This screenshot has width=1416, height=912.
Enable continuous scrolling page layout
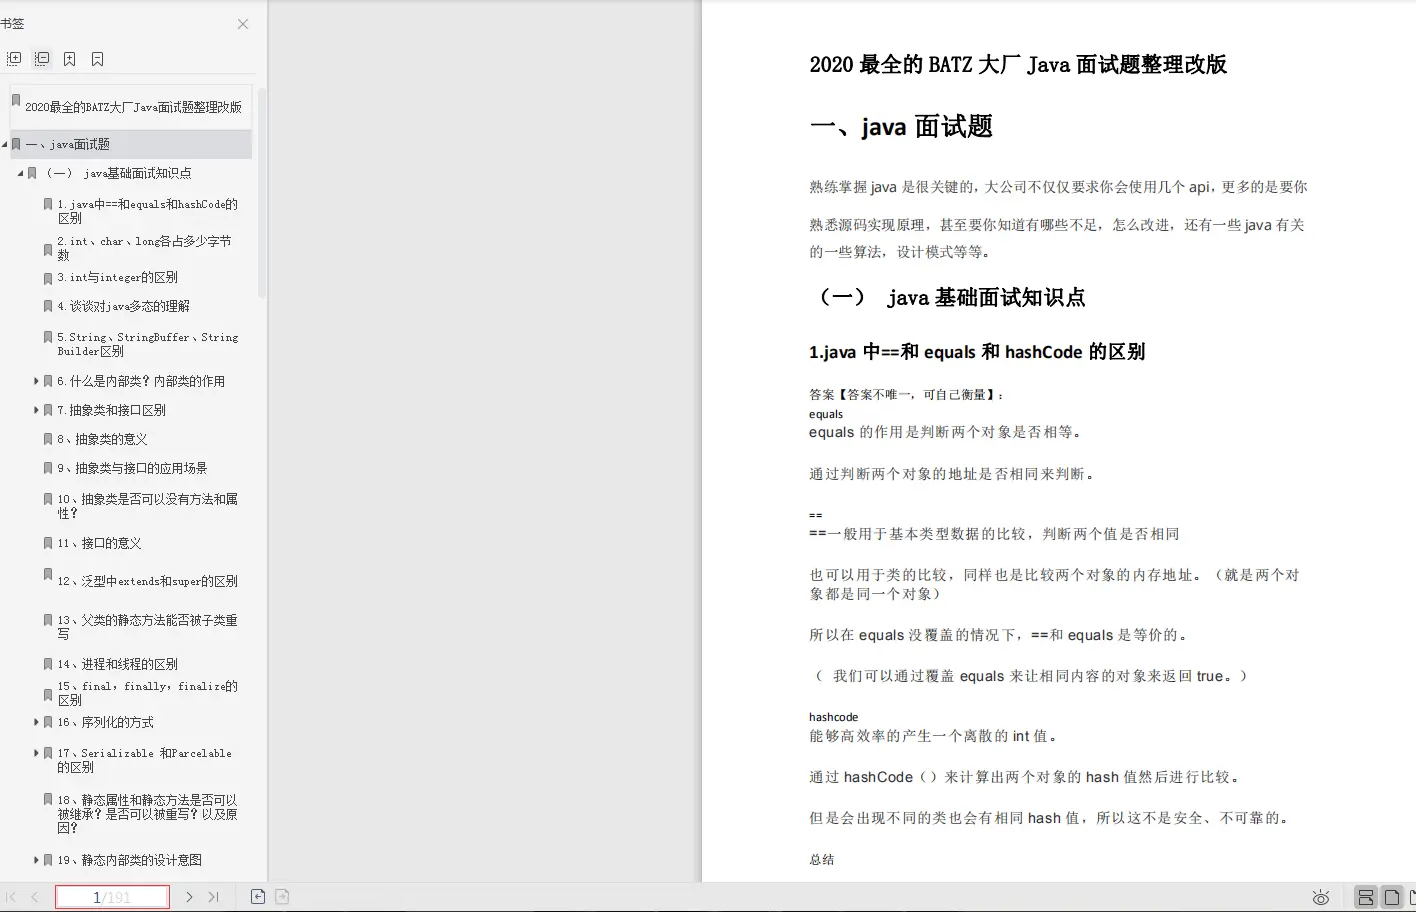tap(1365, 897)
